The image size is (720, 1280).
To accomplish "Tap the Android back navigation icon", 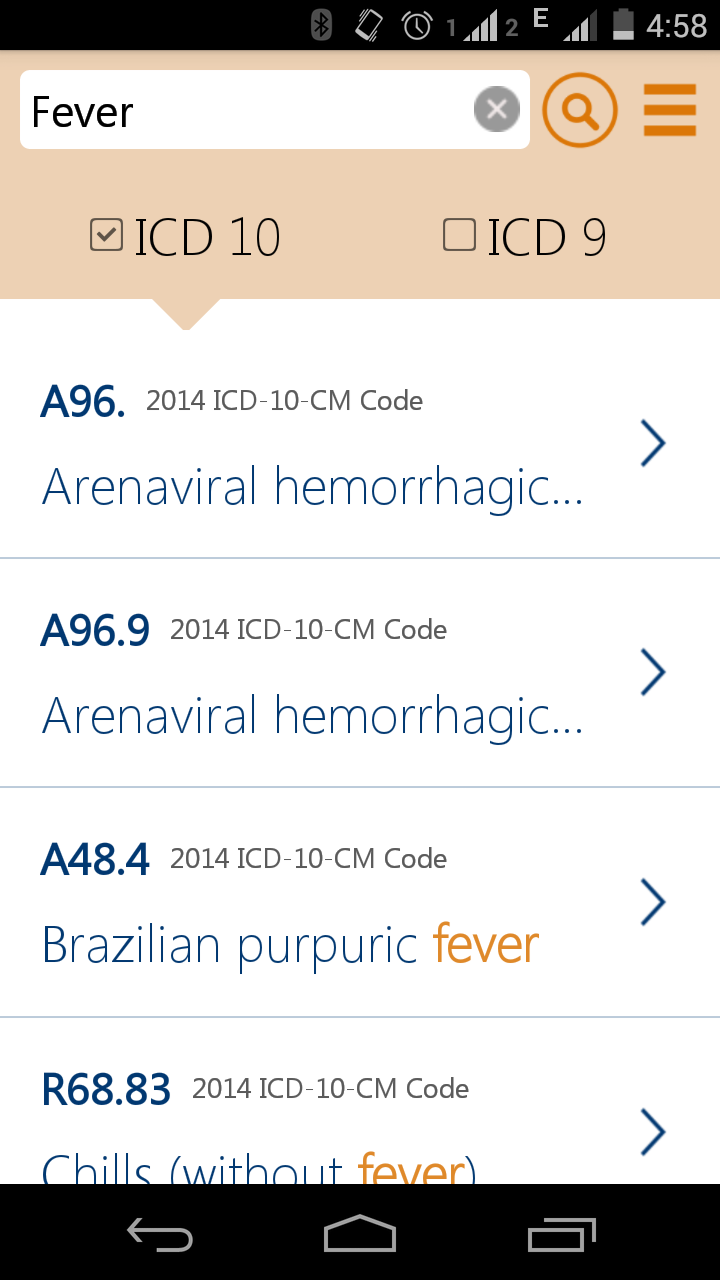I will pyautogui.click(x=160, y=1235).
